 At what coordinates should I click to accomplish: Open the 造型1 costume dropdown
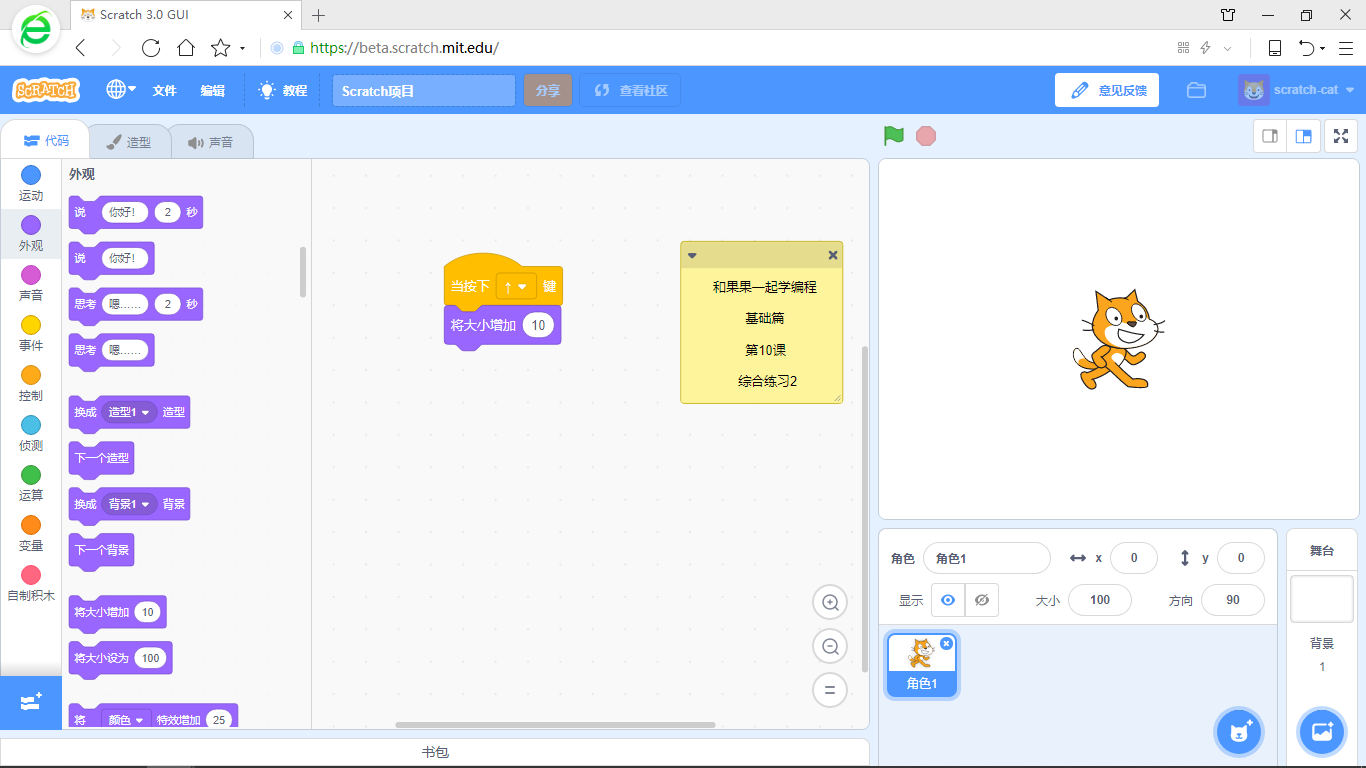129,412
